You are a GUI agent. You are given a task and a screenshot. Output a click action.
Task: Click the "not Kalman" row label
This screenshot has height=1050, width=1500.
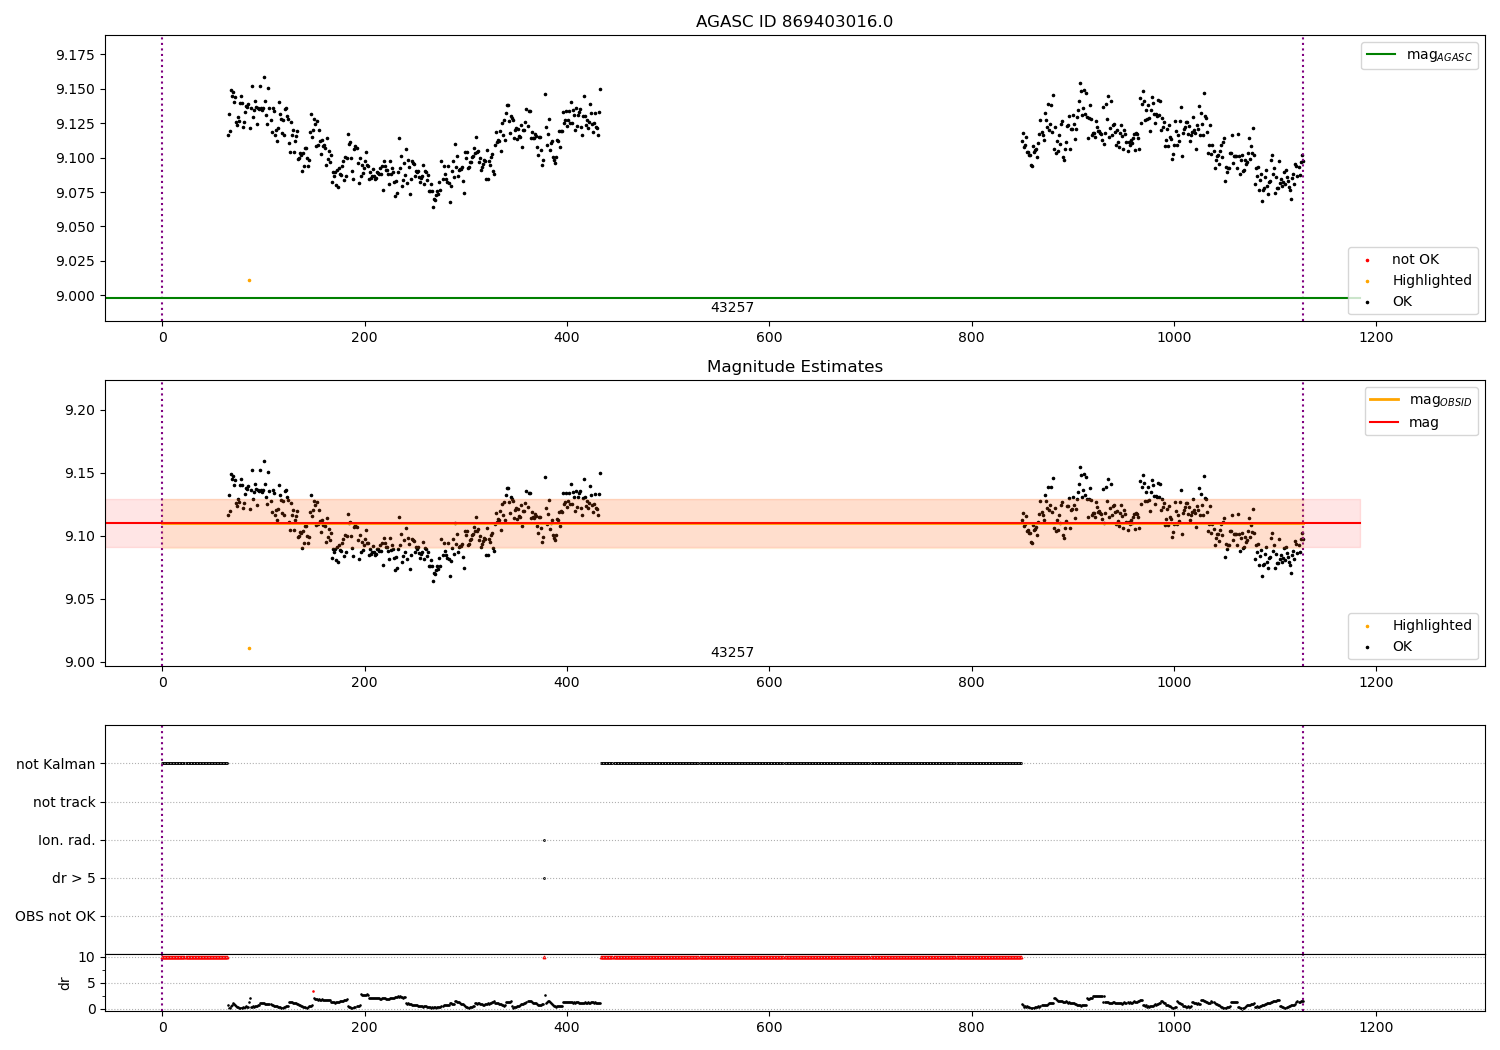point(56,764)
